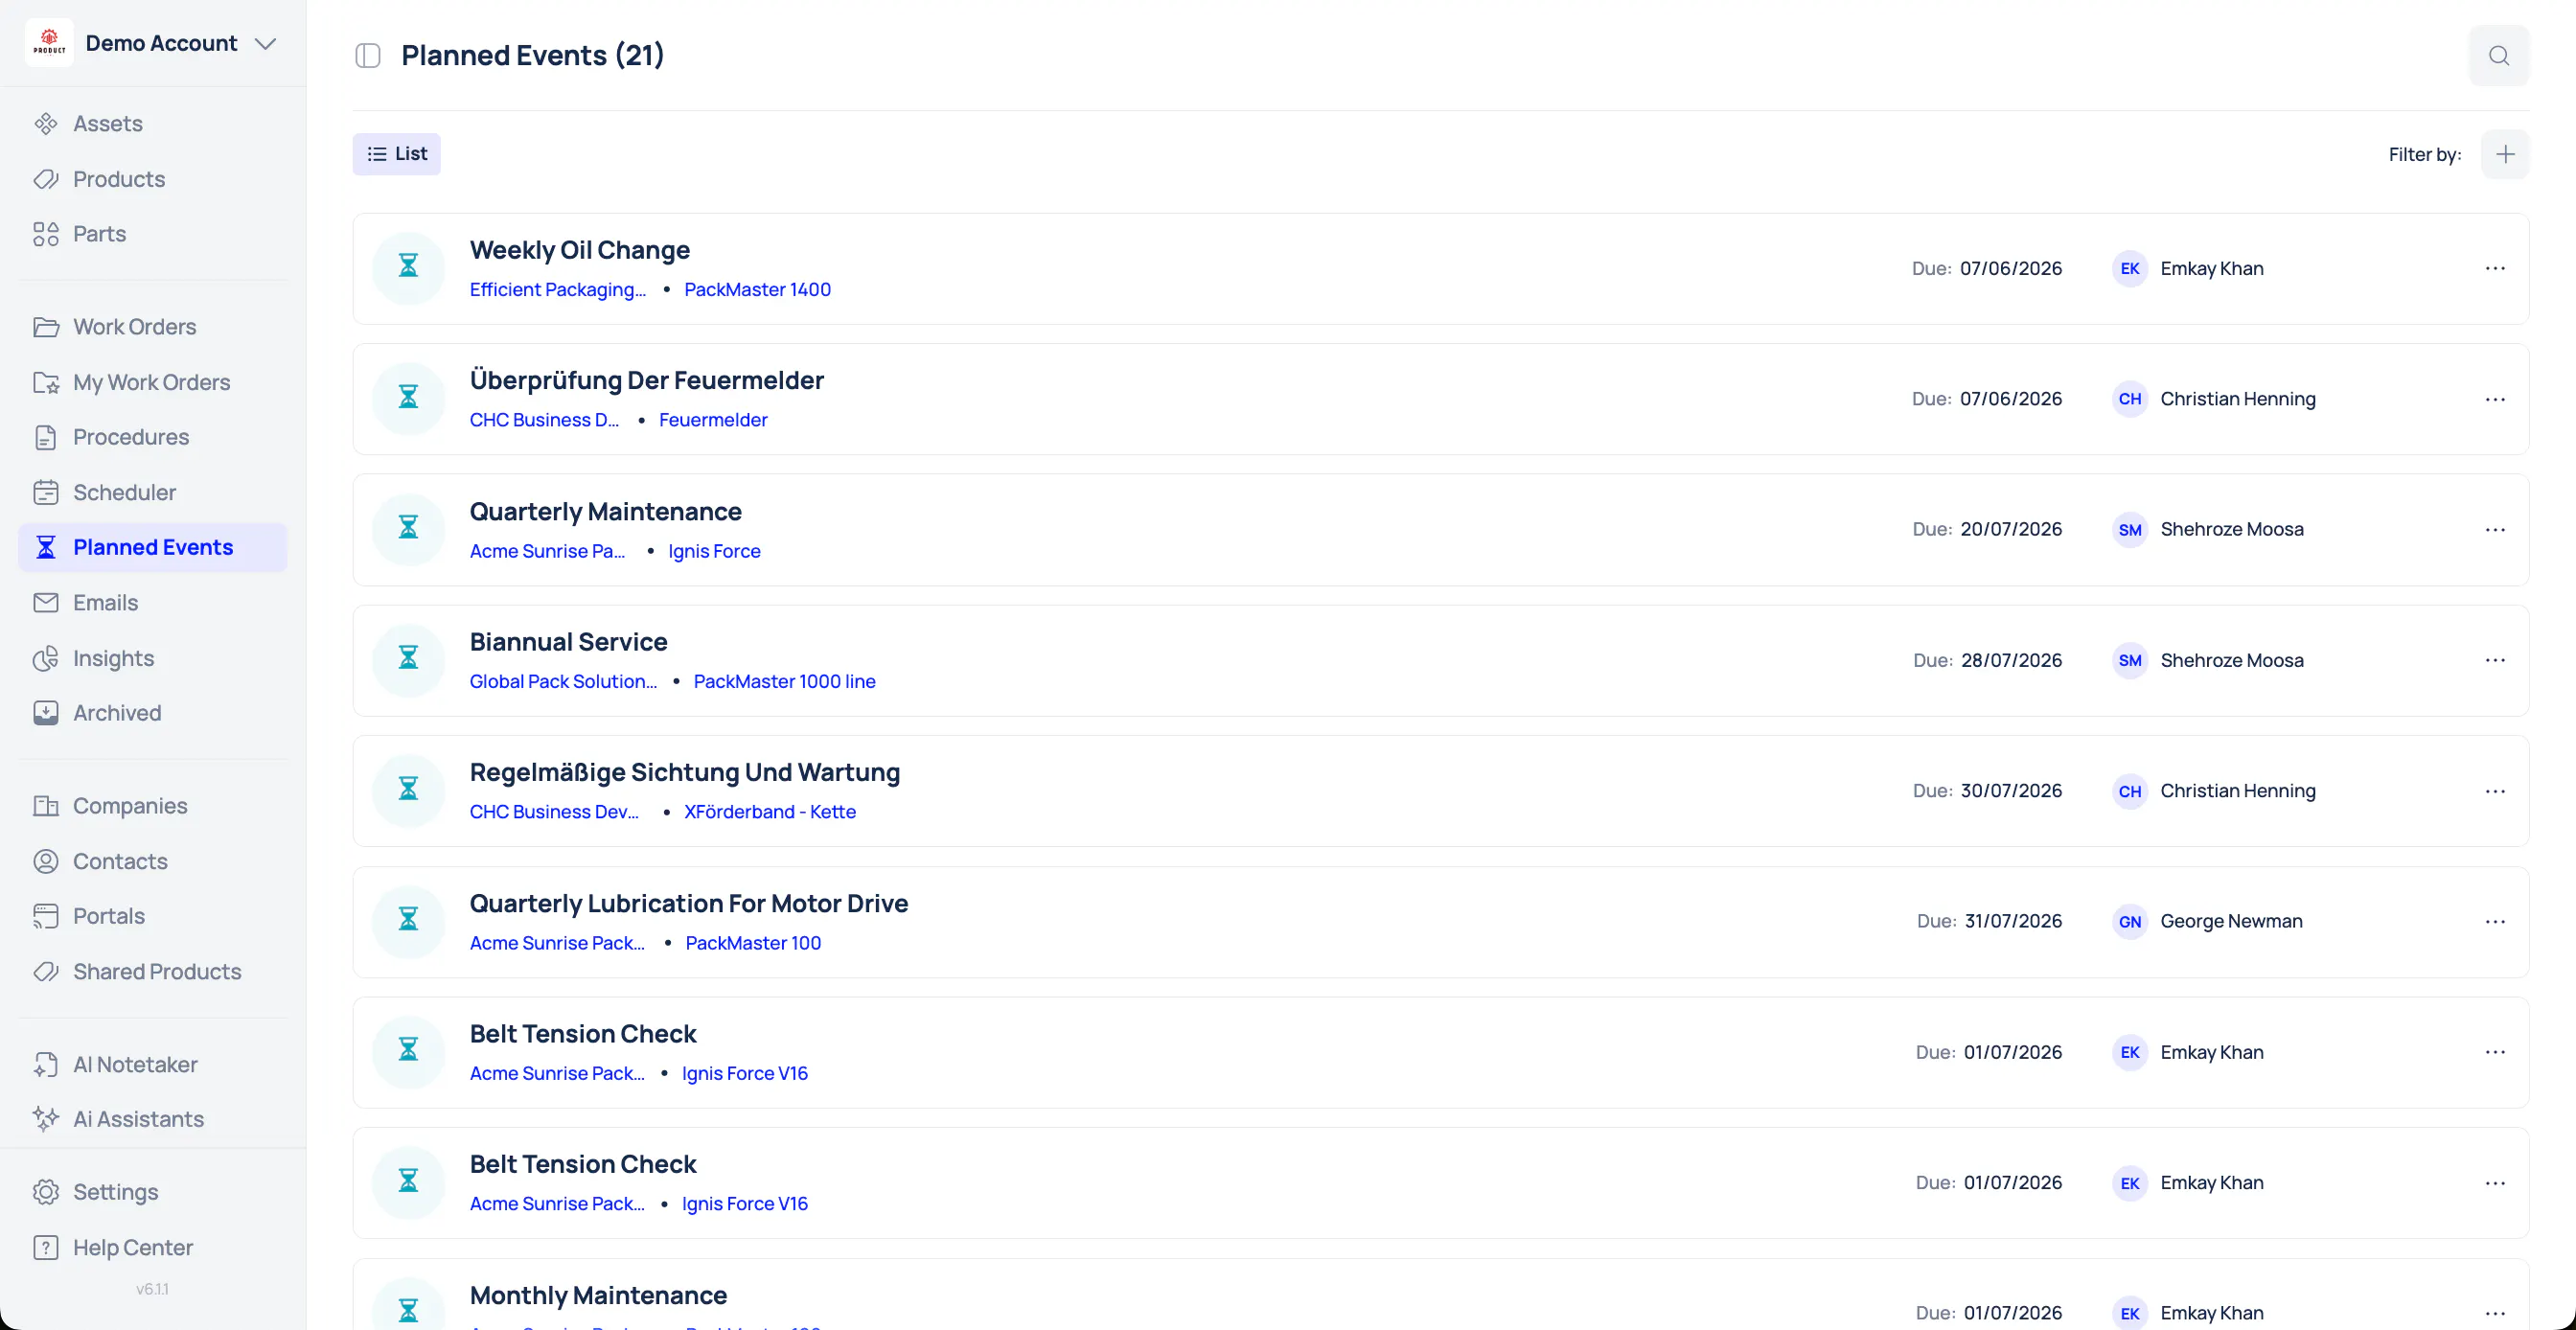Viewport: 2576px width, 1330px height.
Task: Open the PackMaster 1000 line link
Action: [x=784, y=681]
